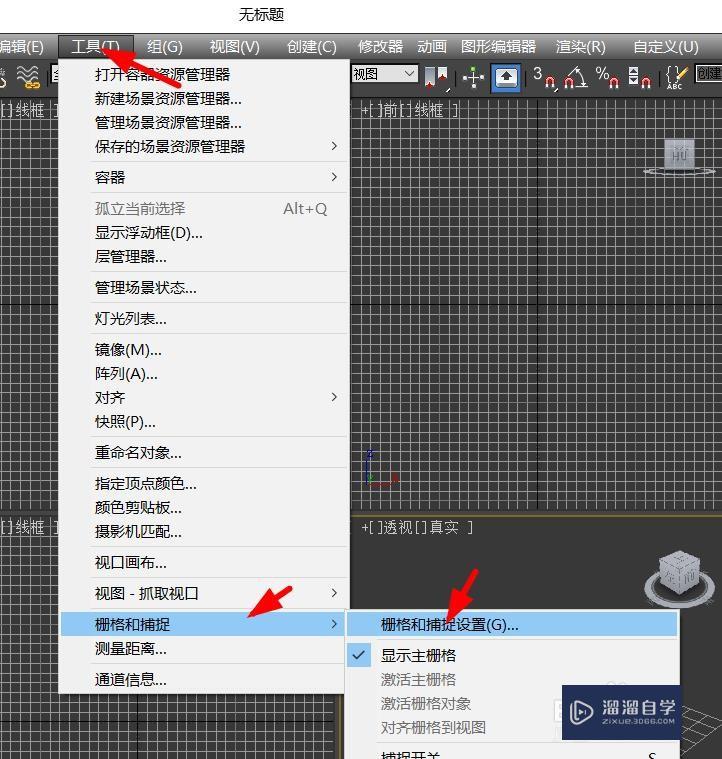The image size is (722, 759).
Task: Choose 镜像(M)... menu item
Action: tap(203, 349)
